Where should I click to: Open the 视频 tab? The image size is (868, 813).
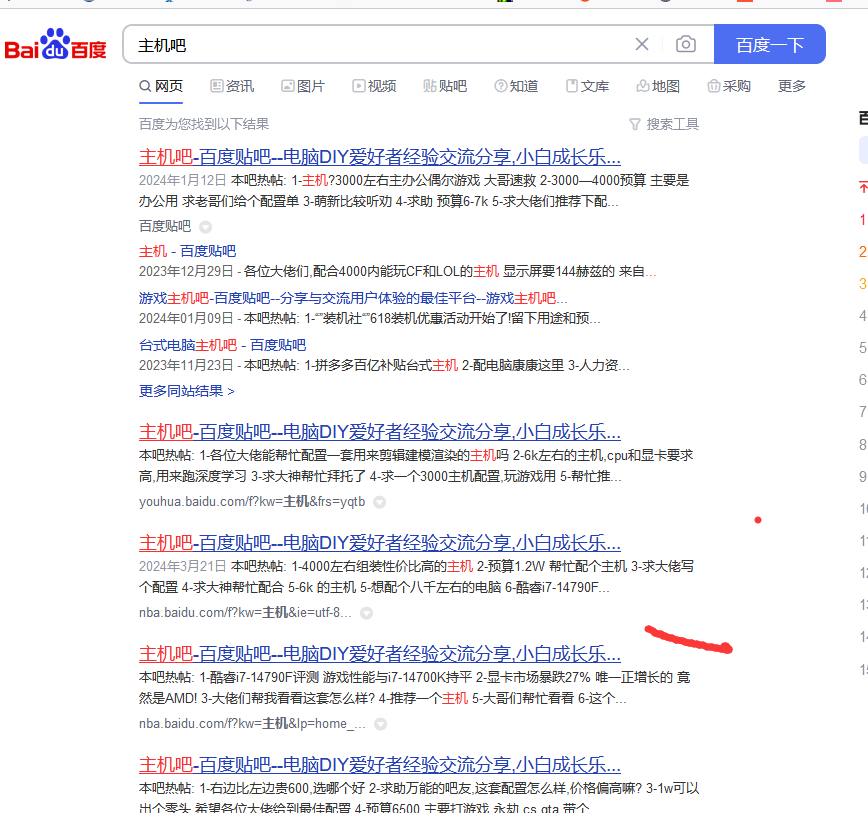[x=374, y=86]
